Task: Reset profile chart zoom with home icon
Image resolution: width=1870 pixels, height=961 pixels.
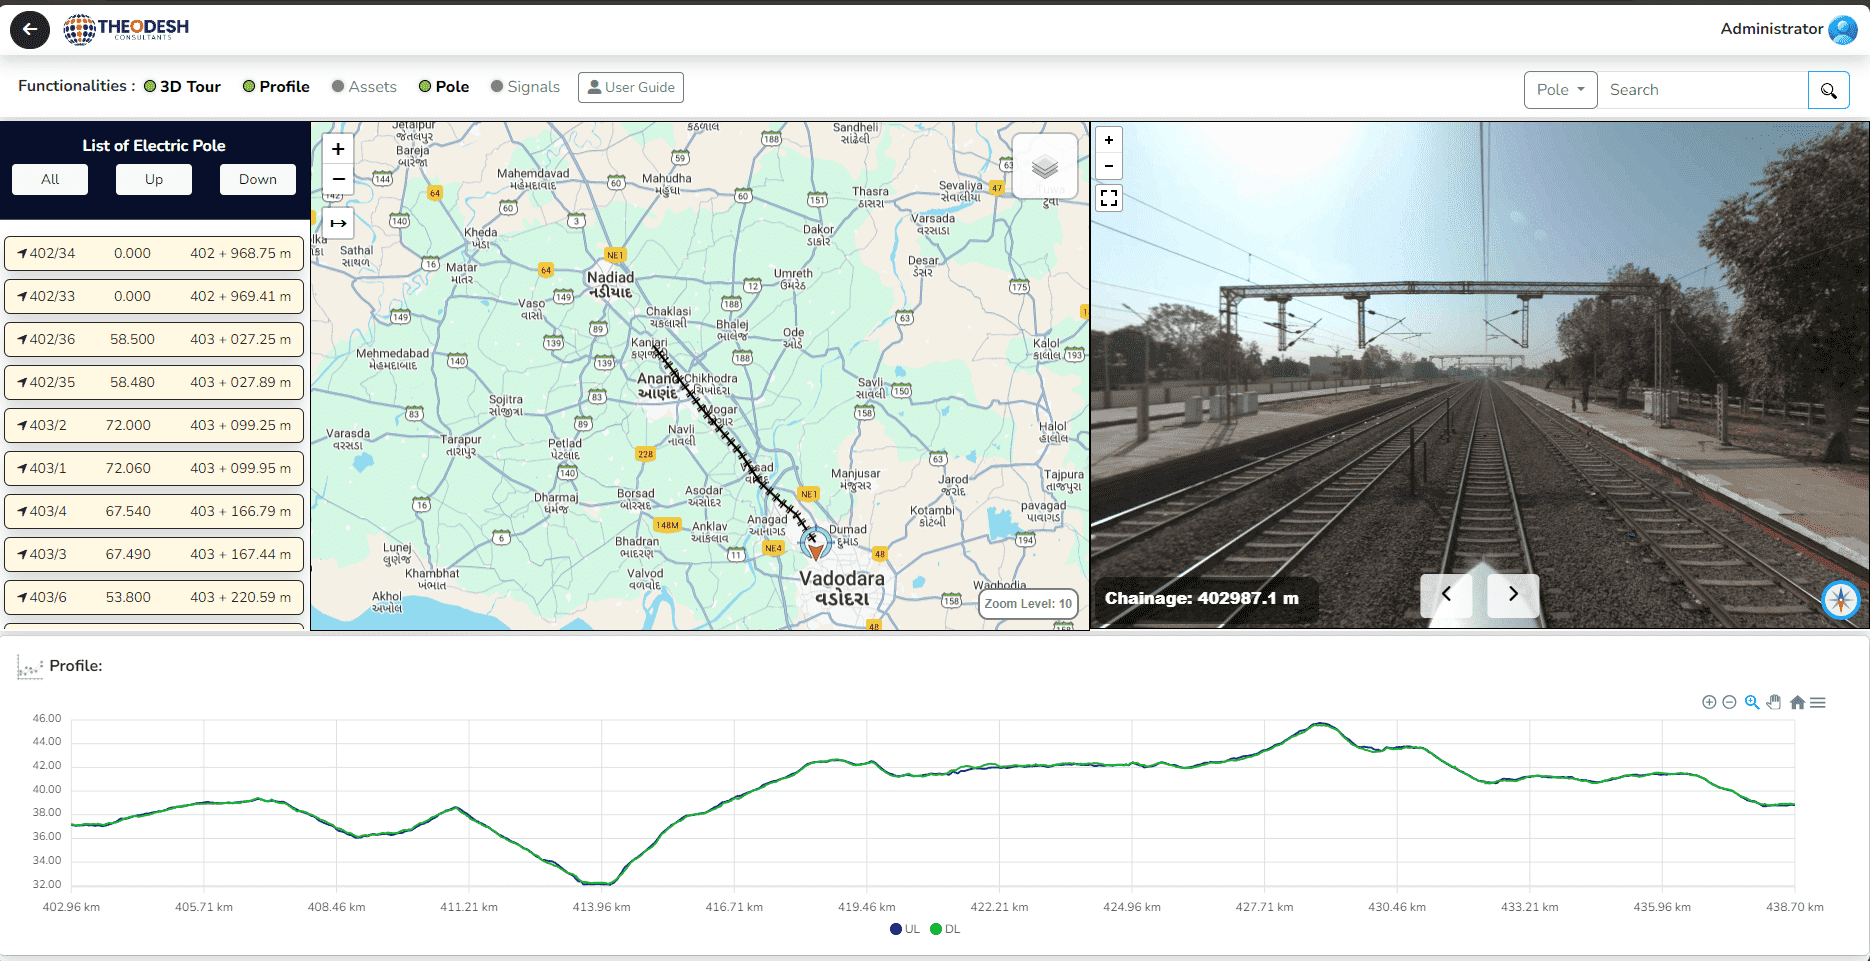Action: point(1797,702)
